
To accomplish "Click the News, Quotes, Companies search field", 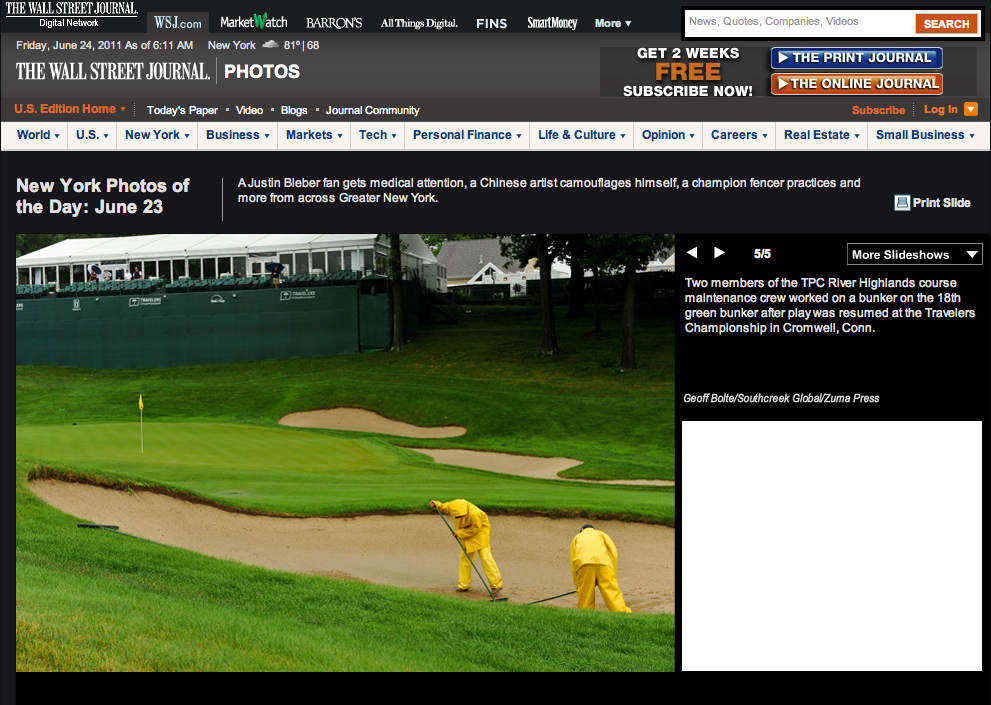I will point(798,22).
